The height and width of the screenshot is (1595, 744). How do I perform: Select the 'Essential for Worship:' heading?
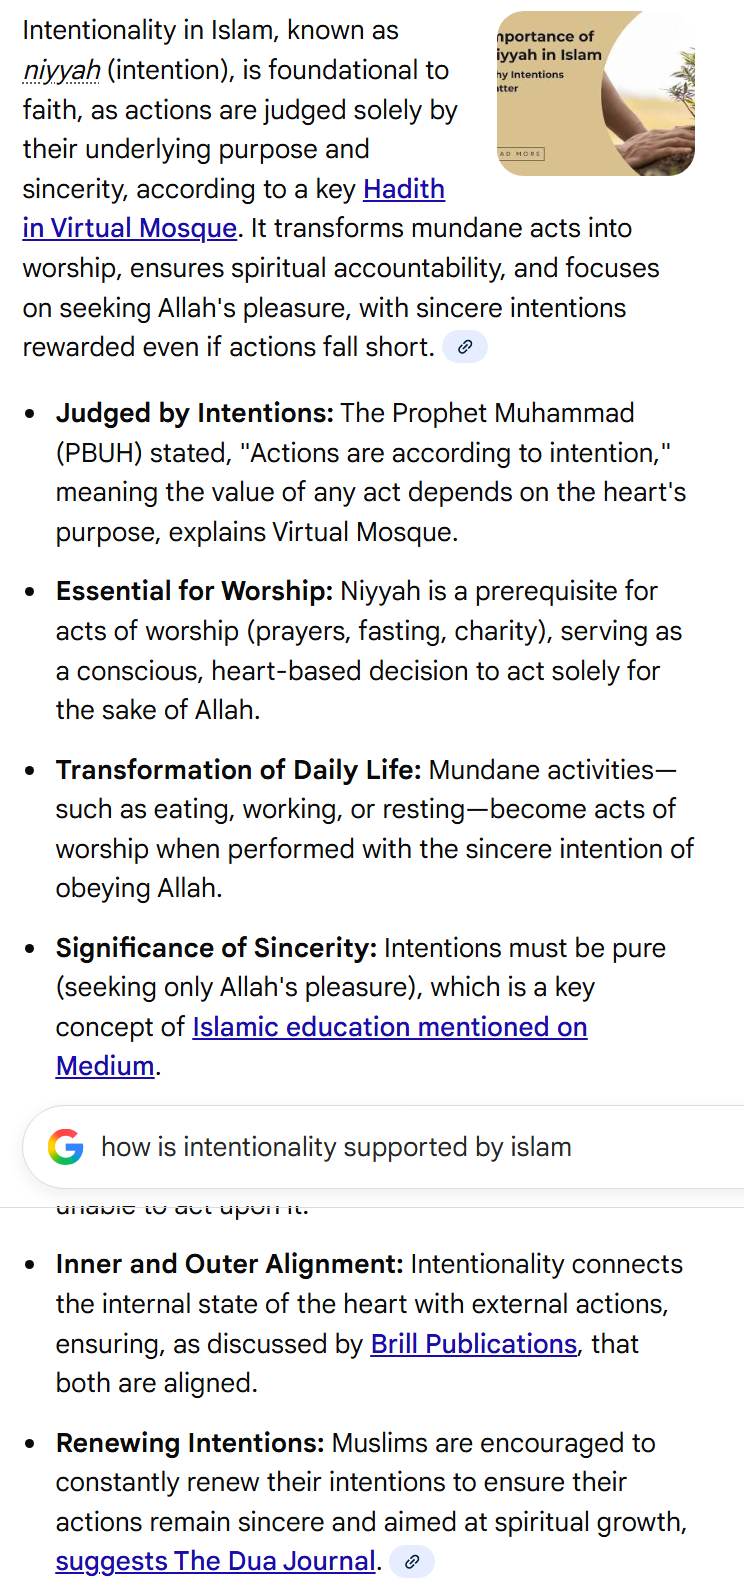(x=194, y=591)
